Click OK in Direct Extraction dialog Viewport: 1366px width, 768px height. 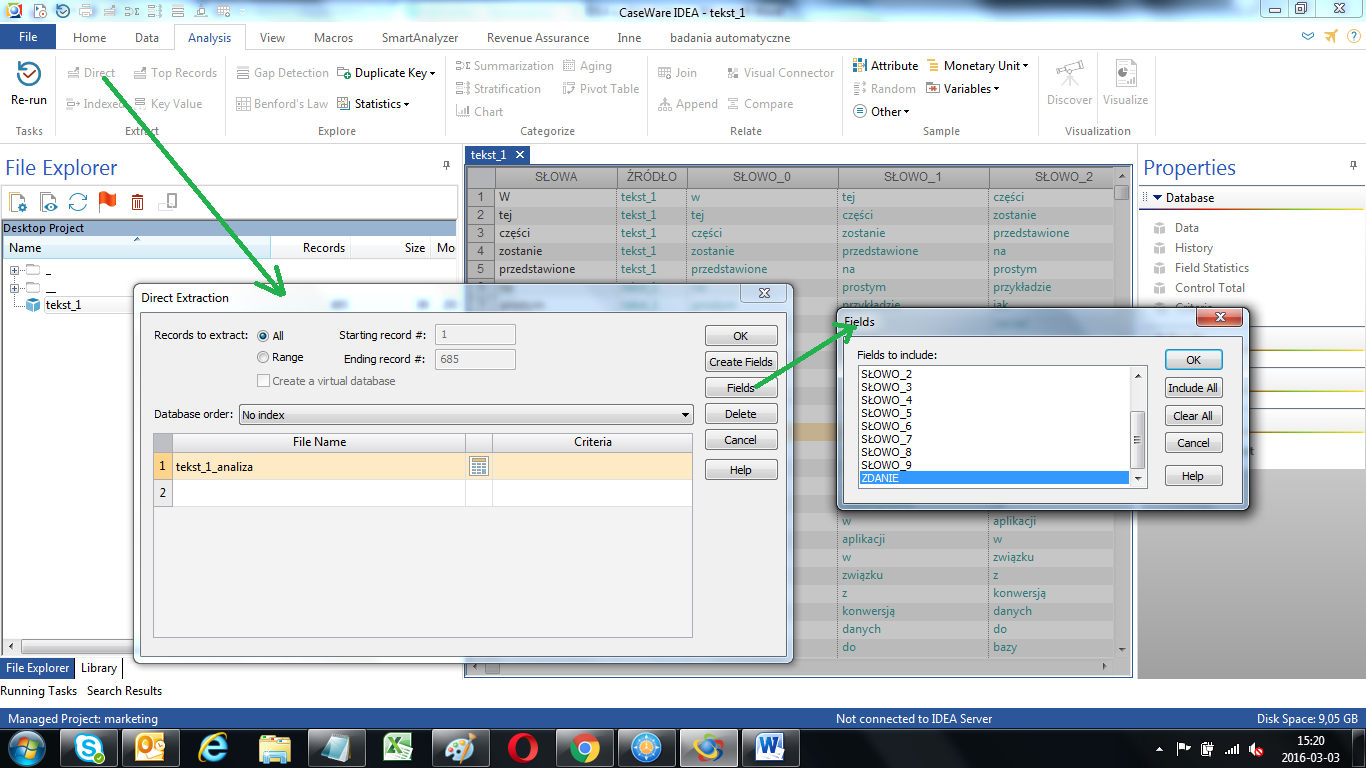(x=740, y=336)
